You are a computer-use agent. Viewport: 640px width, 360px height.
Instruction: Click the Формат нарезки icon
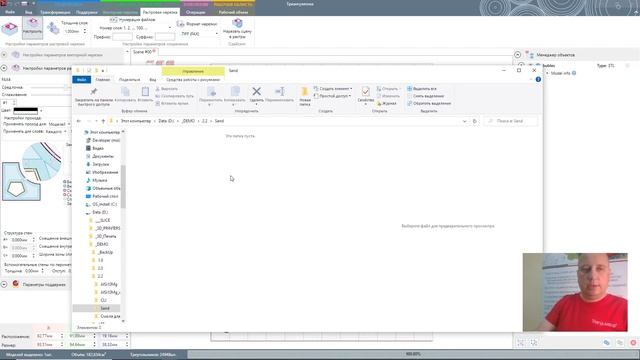tap(180, 24)
